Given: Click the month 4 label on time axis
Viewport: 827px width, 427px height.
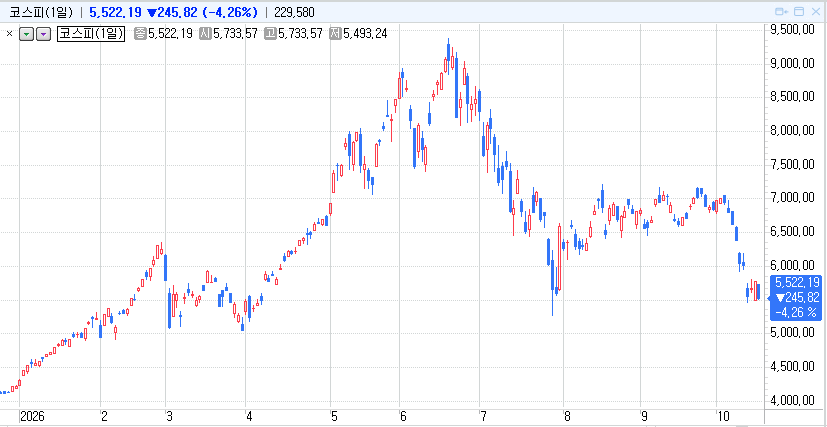Looking at the screenshot, I should tap(249, 418).
